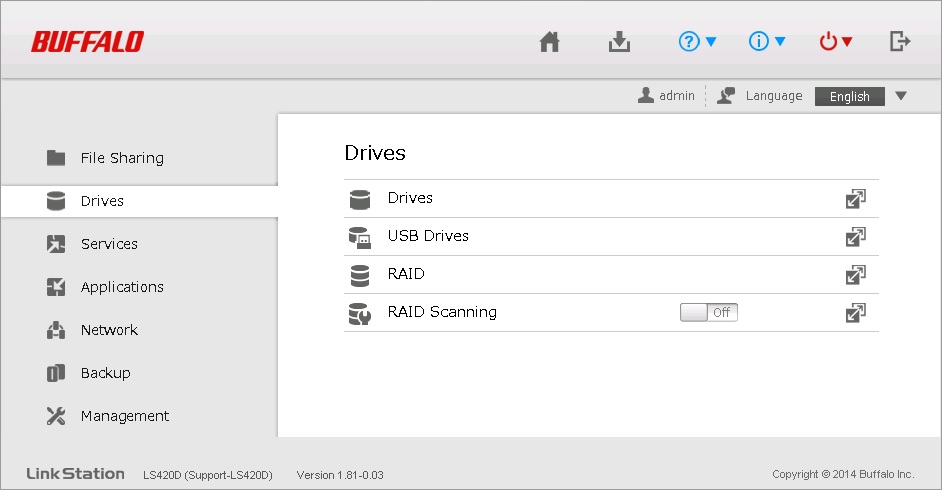
Task: Click the Network sidebar icon
Action: click(56, 330)
